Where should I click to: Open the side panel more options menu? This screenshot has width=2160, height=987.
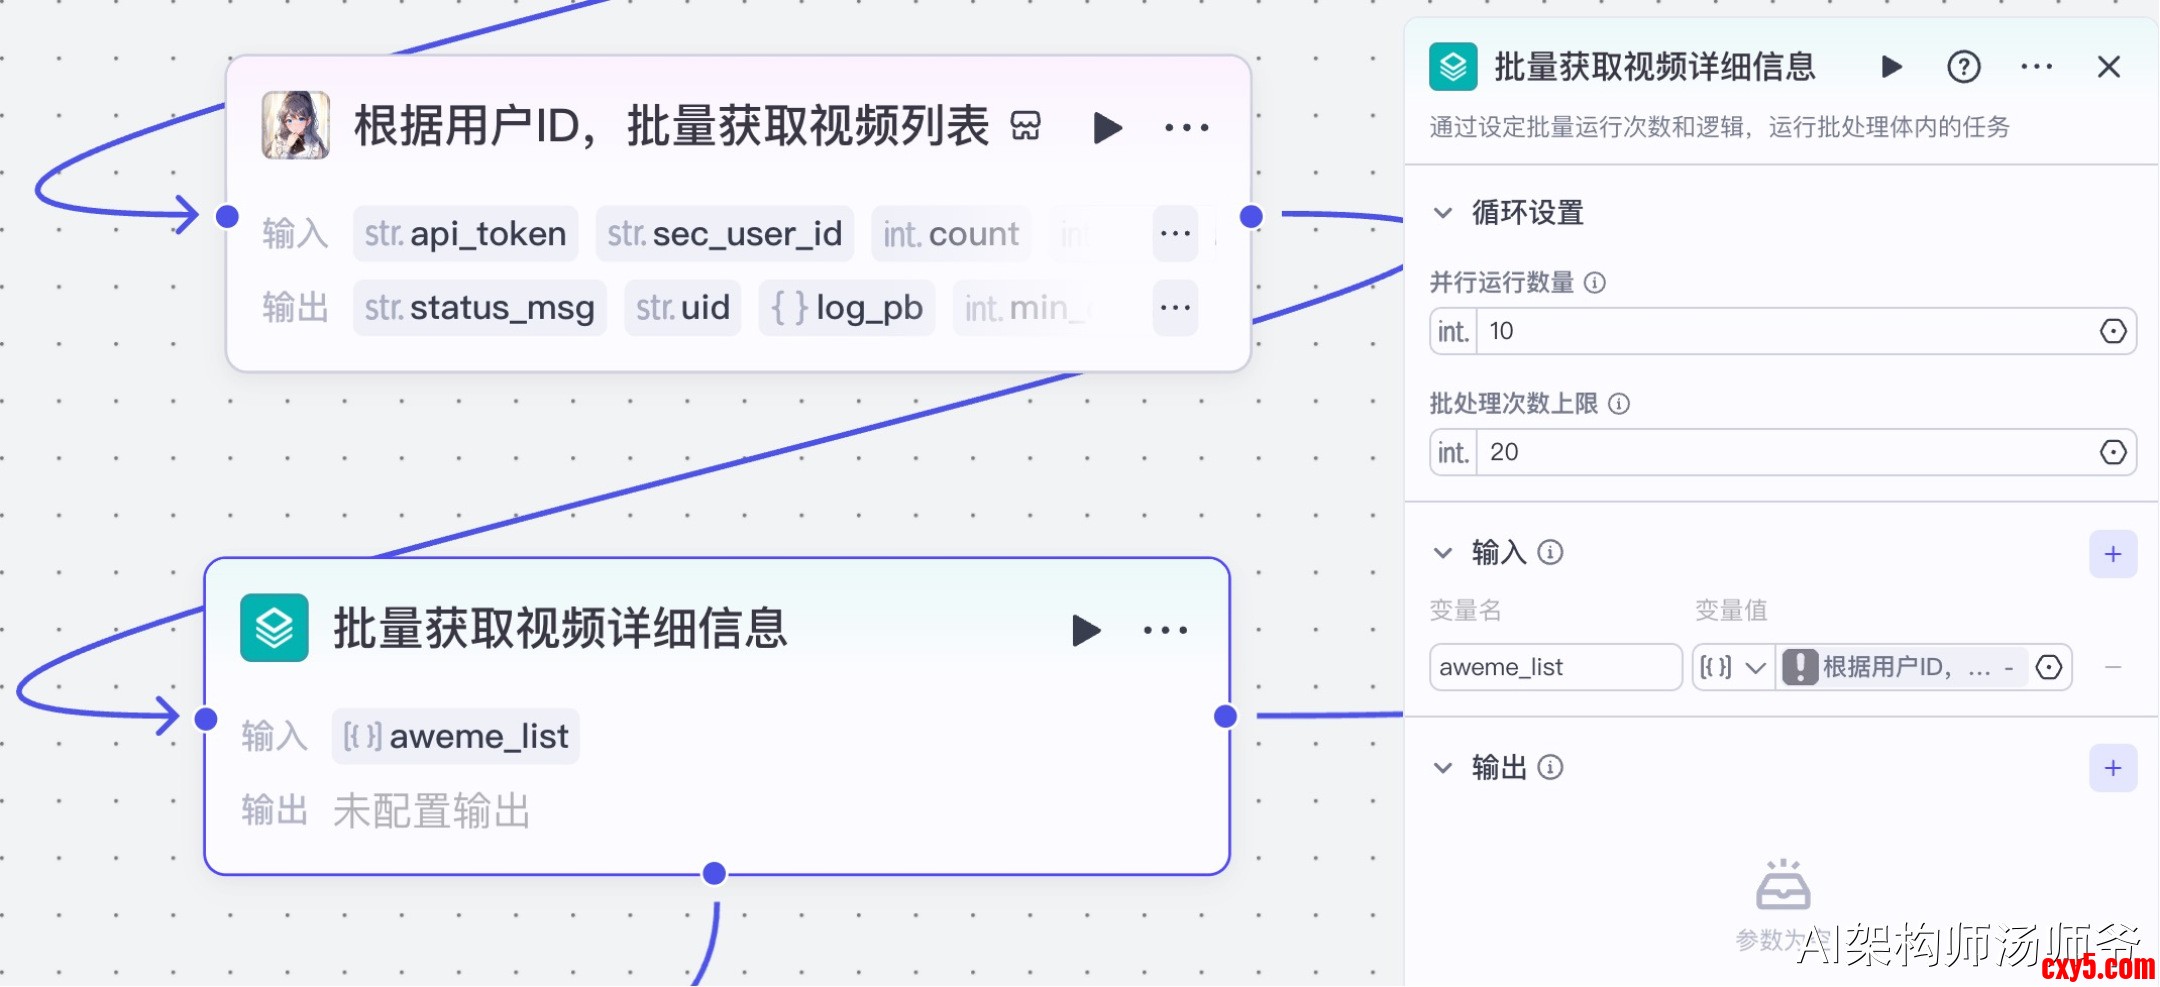(2036, 67)
